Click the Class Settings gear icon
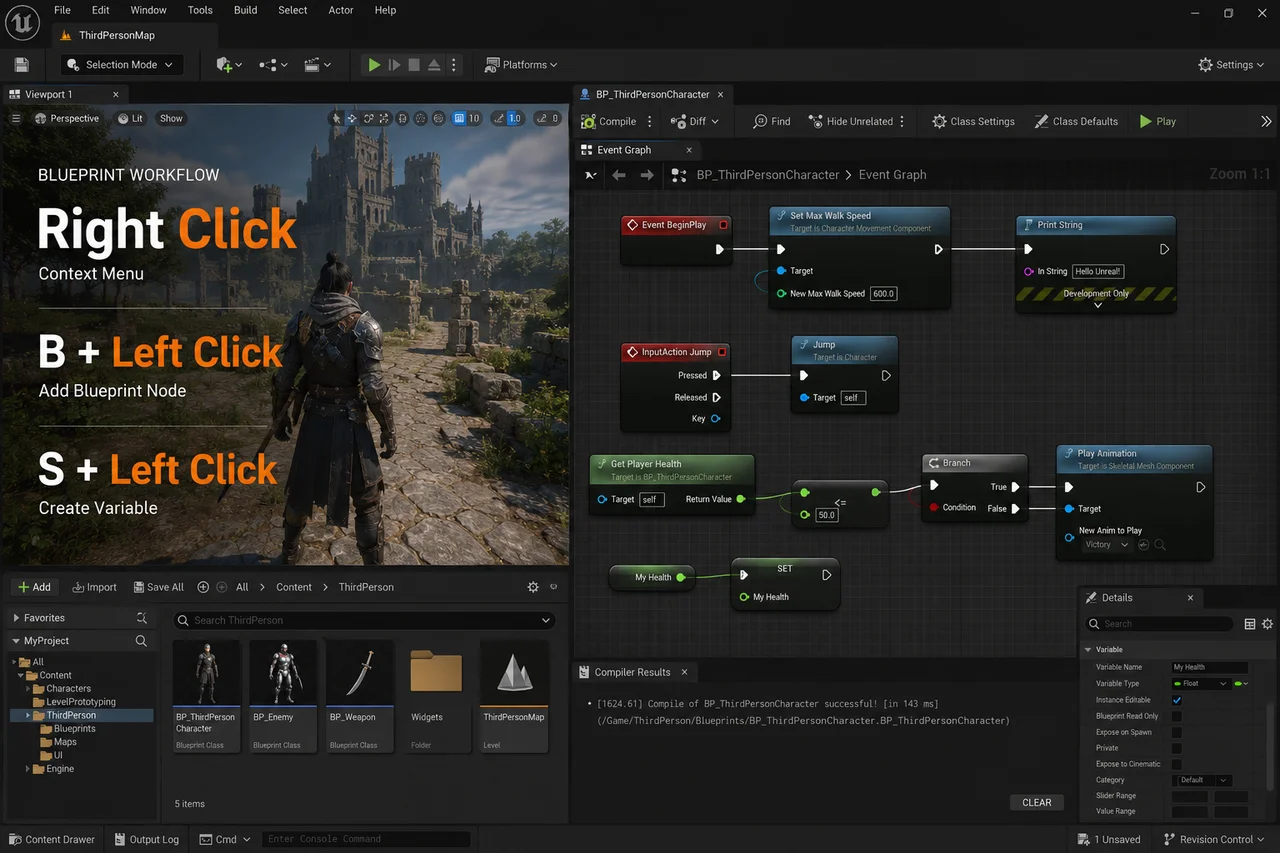The width and height of the screenshot is (1280, 853). (x=939, y=121)
